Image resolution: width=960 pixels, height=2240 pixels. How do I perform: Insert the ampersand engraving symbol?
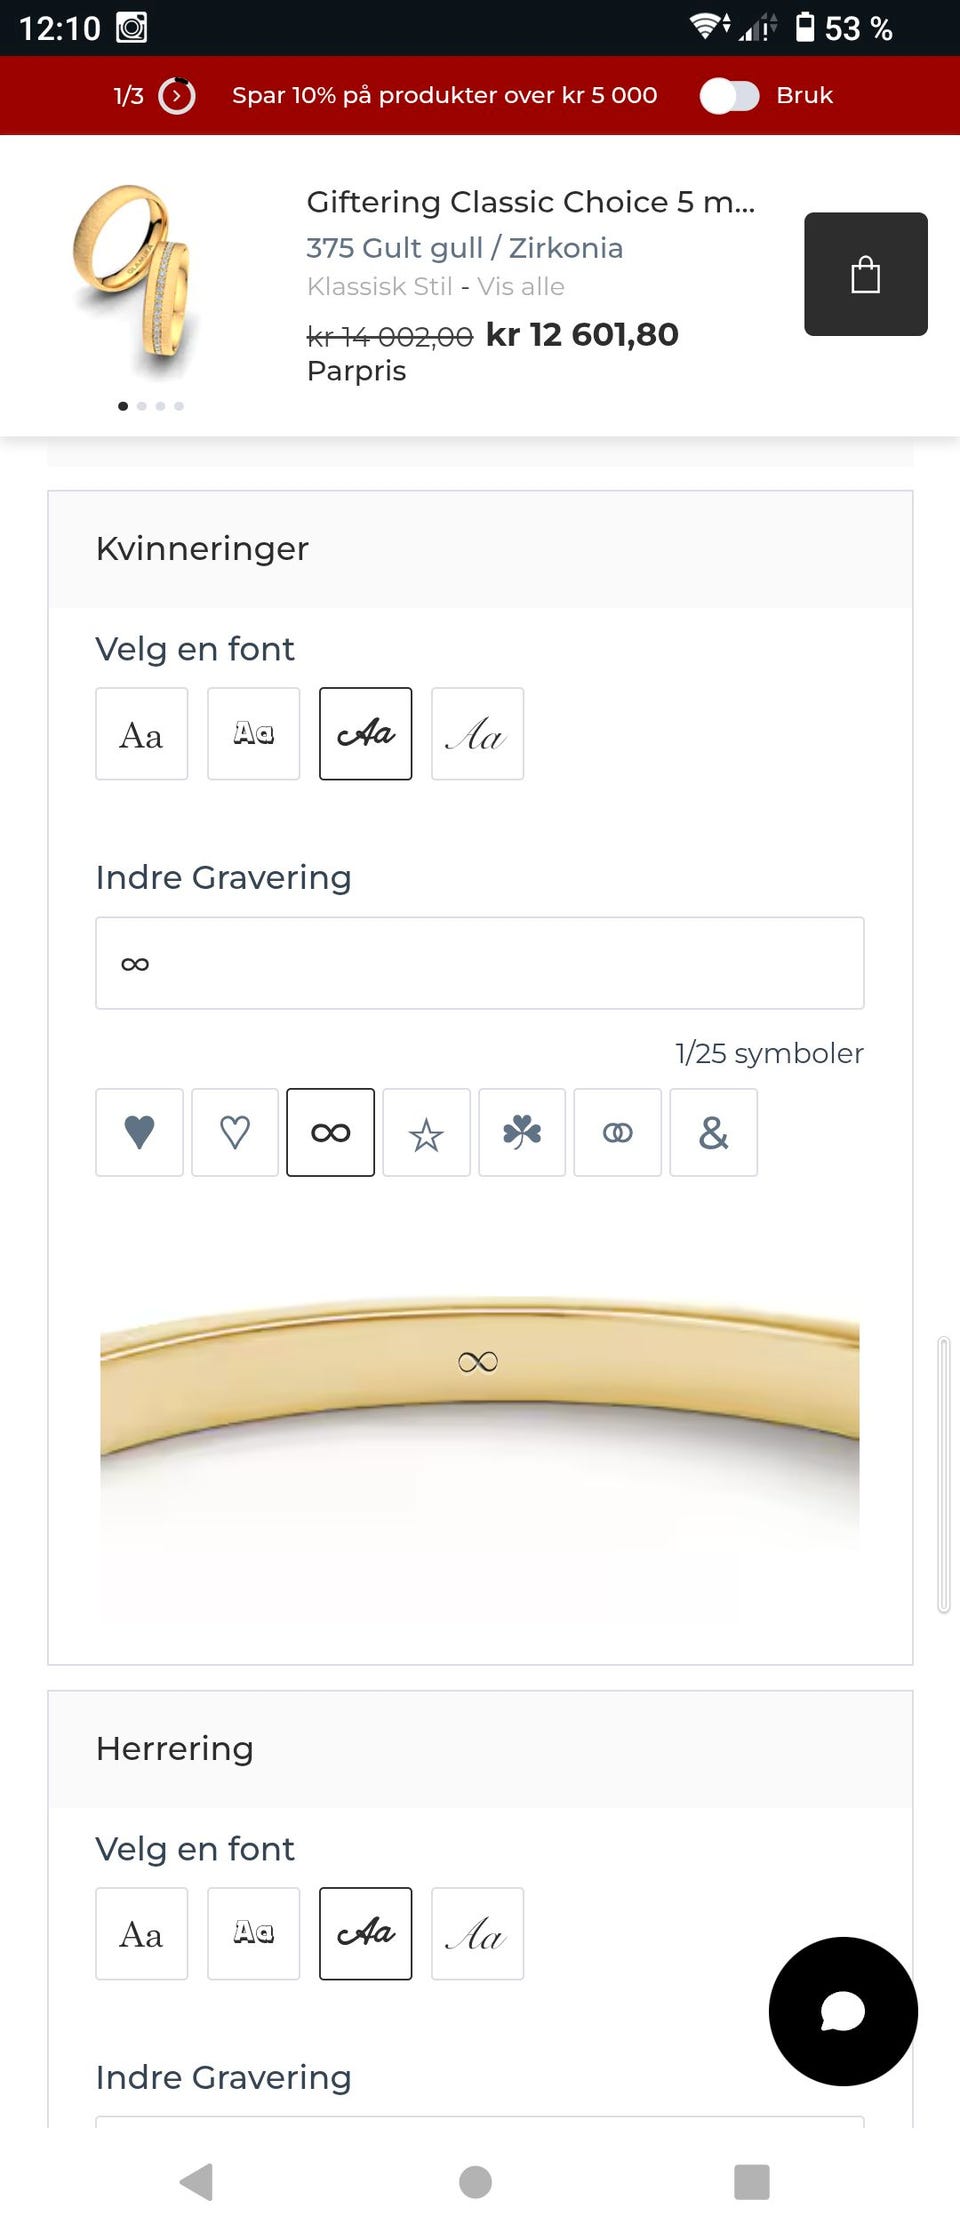(714, 1133)
